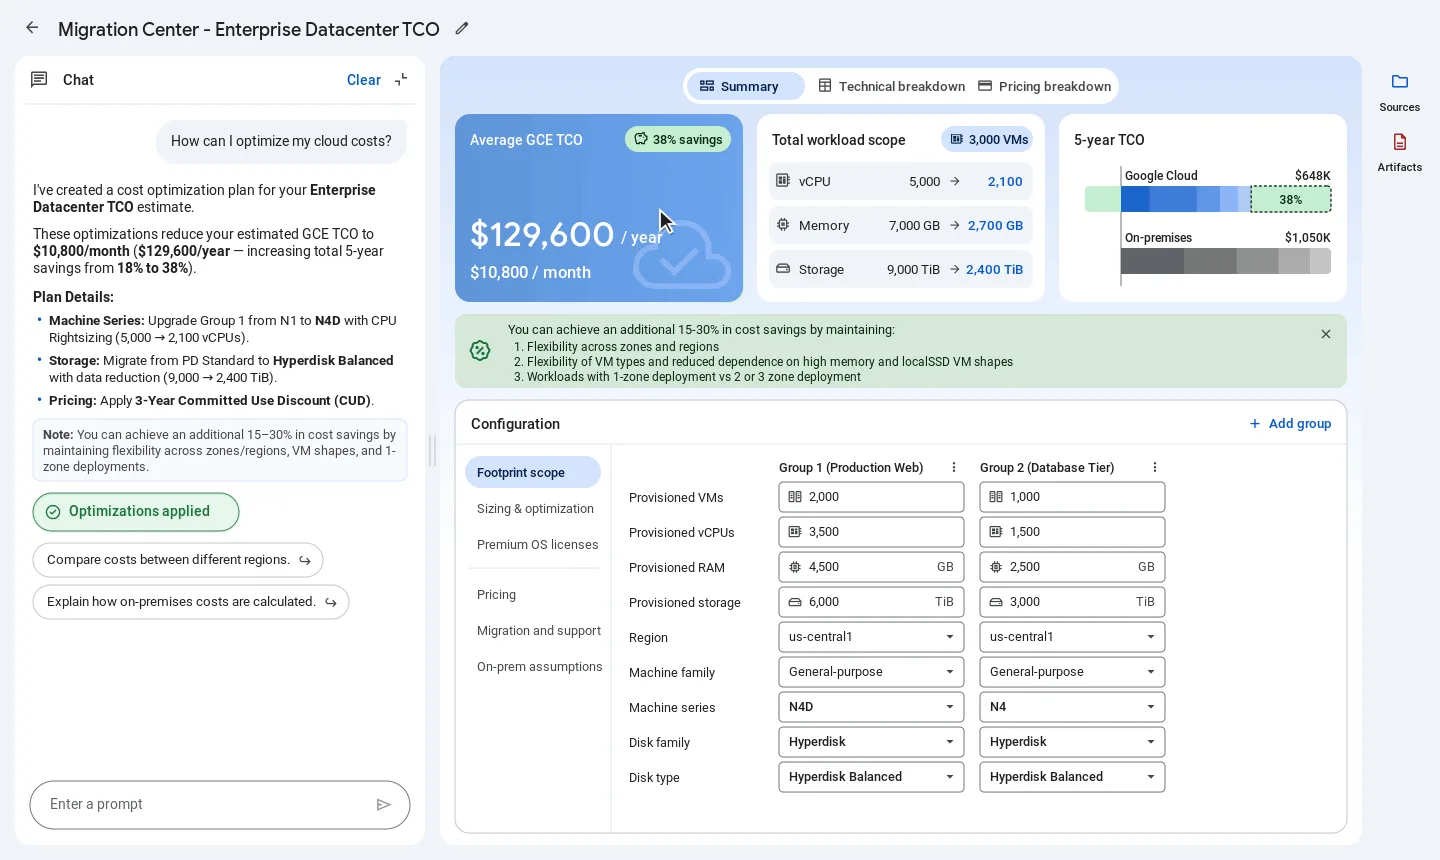Viewport: 1440px width, 860px height.
Task: Open Group 2 Disk family dropdown
Action: (1072, 742)
